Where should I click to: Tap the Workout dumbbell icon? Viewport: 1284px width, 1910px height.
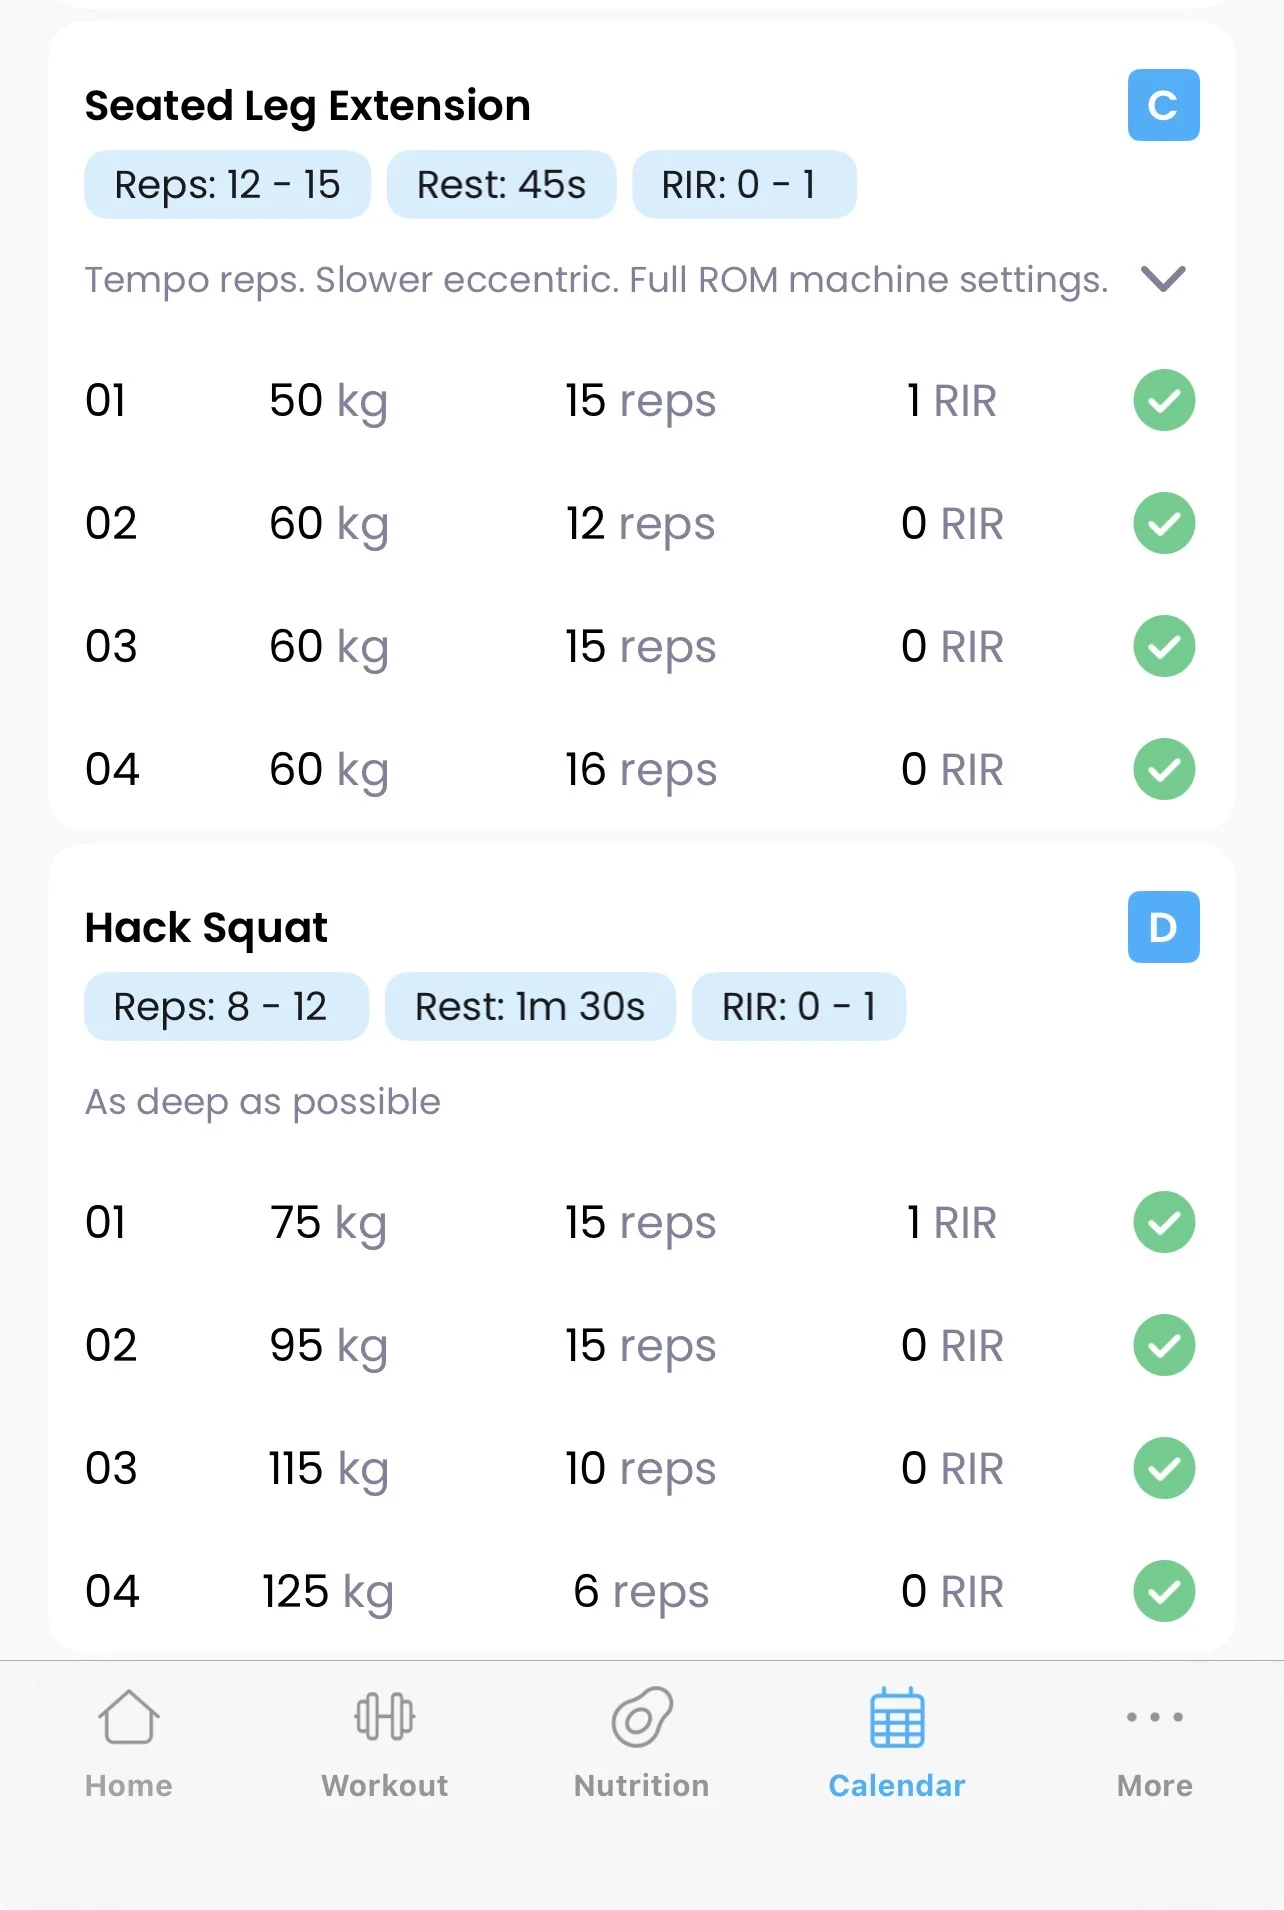point(385,1718)
